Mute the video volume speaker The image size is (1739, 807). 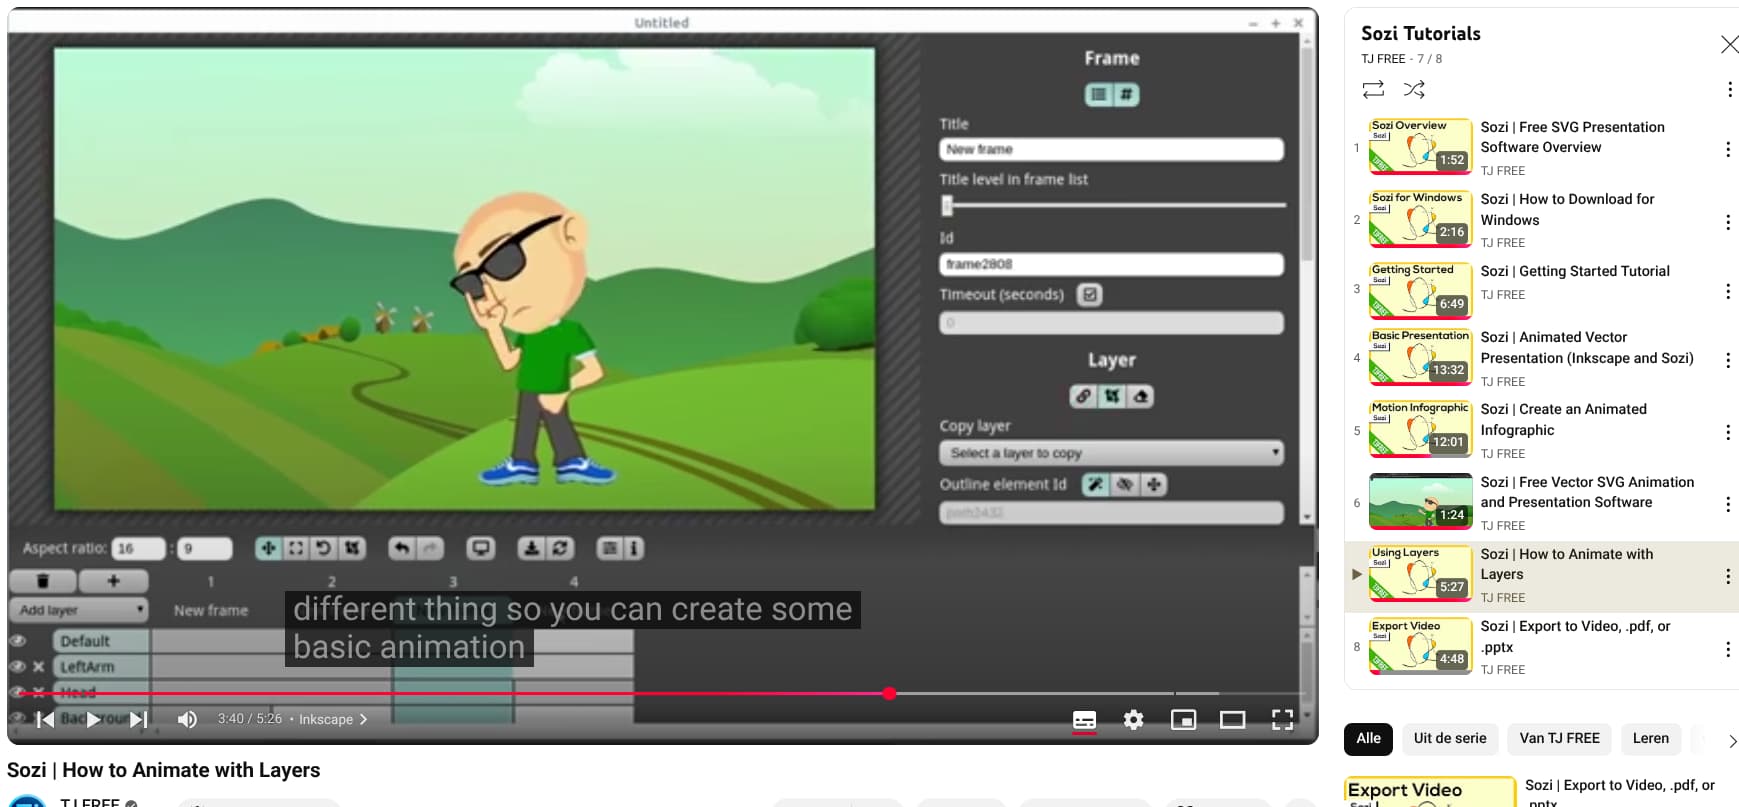(x=187, y=719)
